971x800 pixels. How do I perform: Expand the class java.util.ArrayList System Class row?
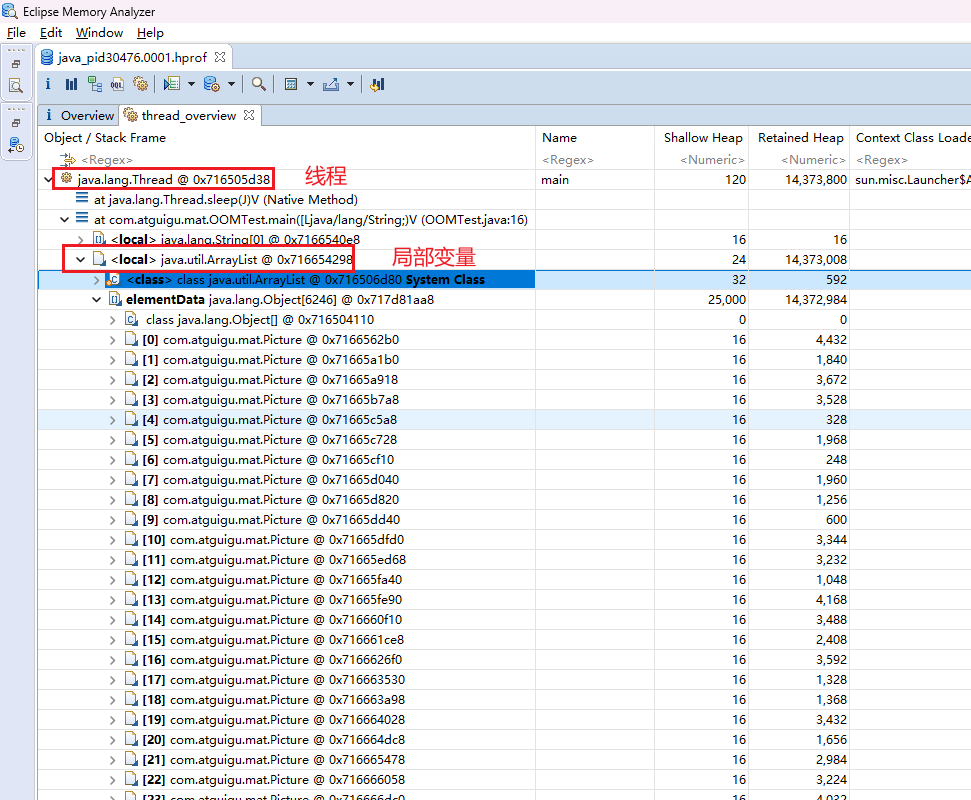[x=97, y=280]
